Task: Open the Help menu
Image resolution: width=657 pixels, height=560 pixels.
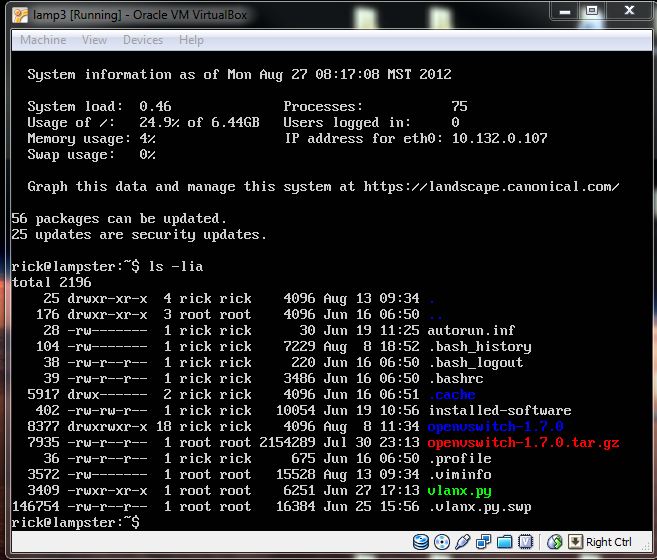Action: click(x=191, y=40)
